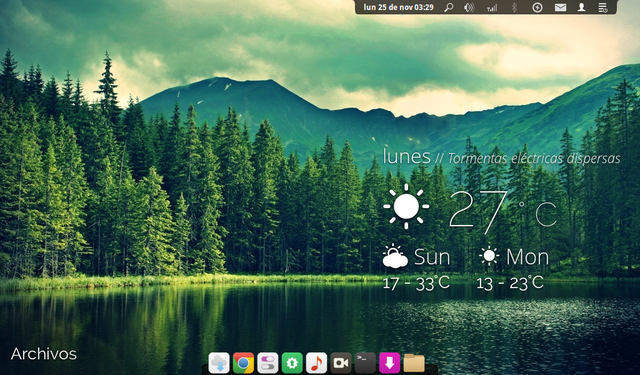The width and height of the screenshot is (640, 375).
Task: Click the Sun forecast cloudy icon
Action: pos(395,256)
